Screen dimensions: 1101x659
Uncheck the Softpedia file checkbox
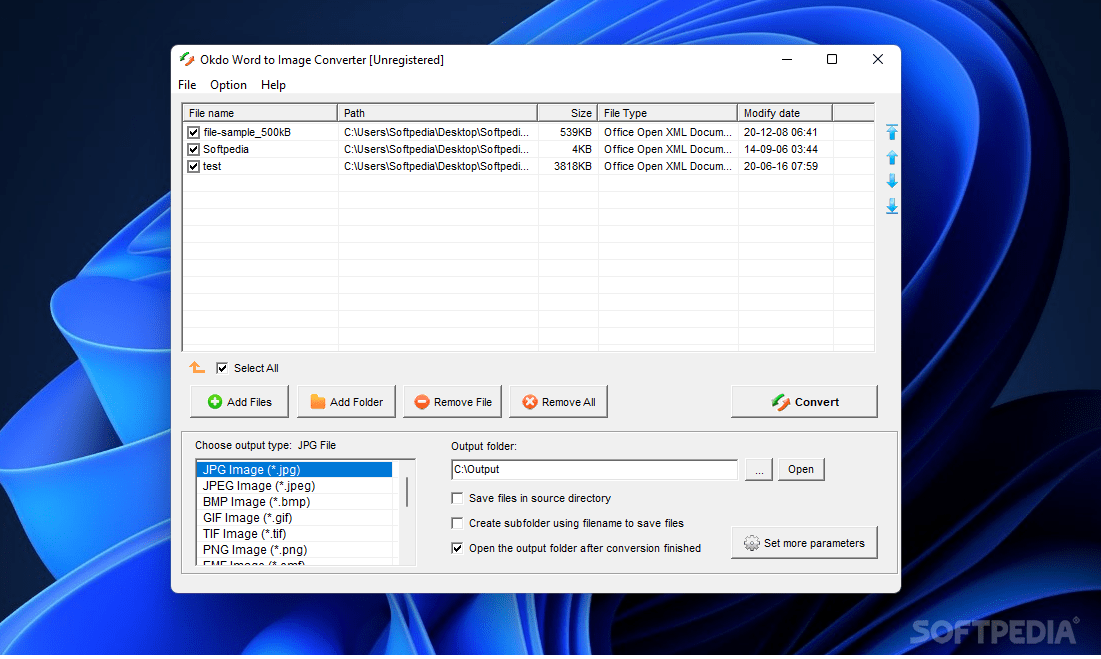point(193,149)
